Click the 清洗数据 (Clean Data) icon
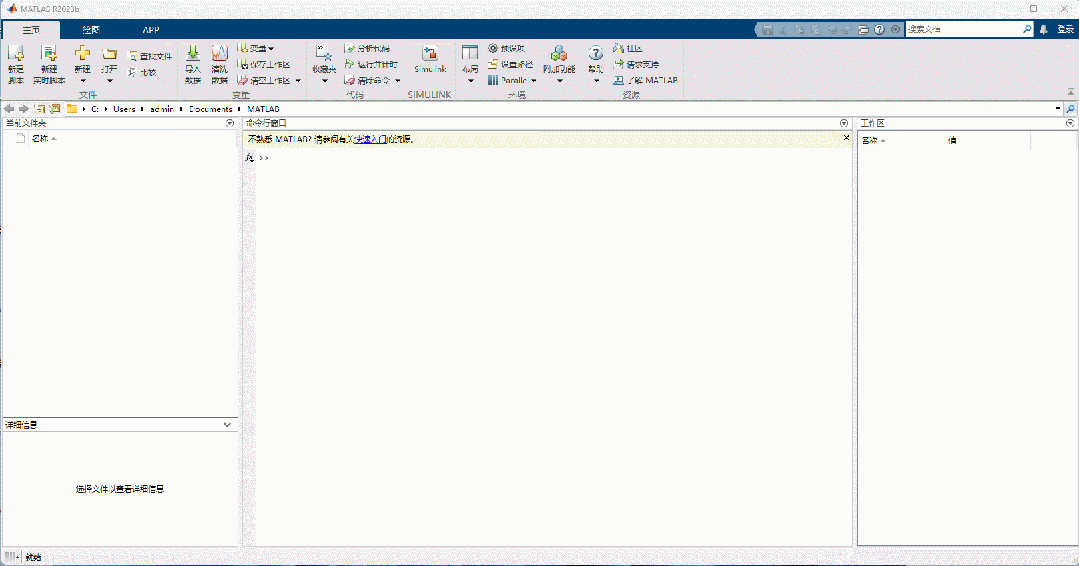 [220, 54]
